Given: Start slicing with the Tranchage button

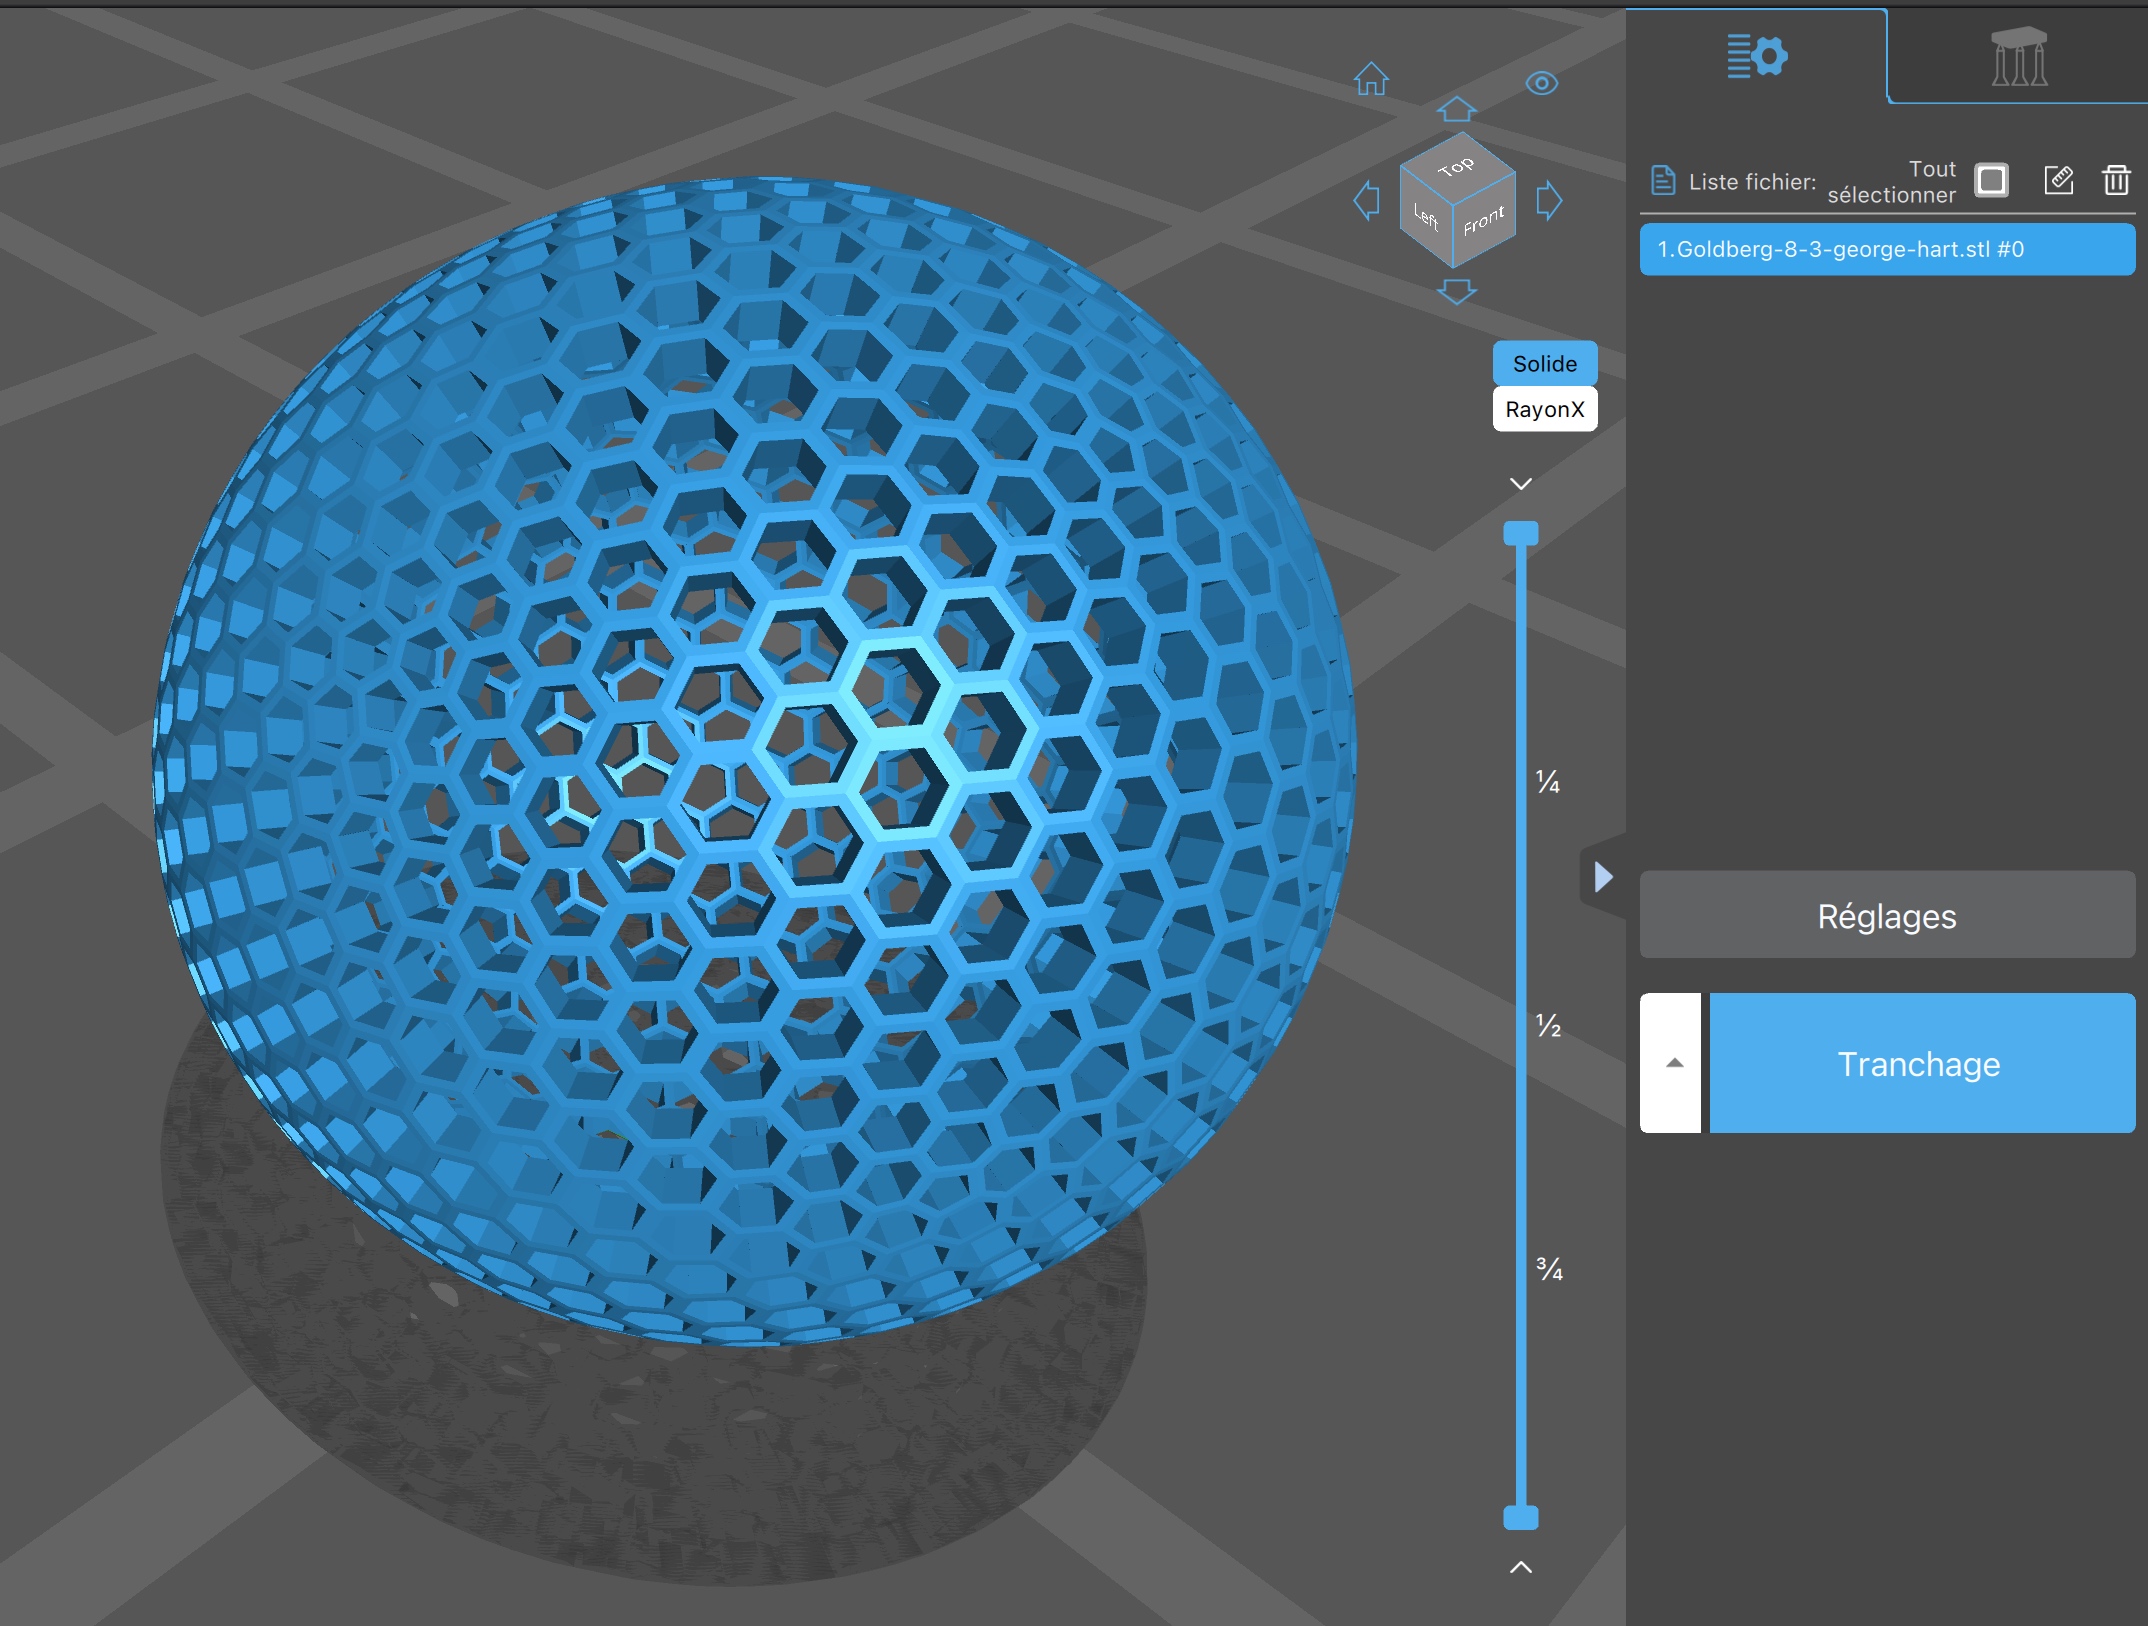Looking at the screenshot, I should pyautogui.click(x=1922, y=1063).
